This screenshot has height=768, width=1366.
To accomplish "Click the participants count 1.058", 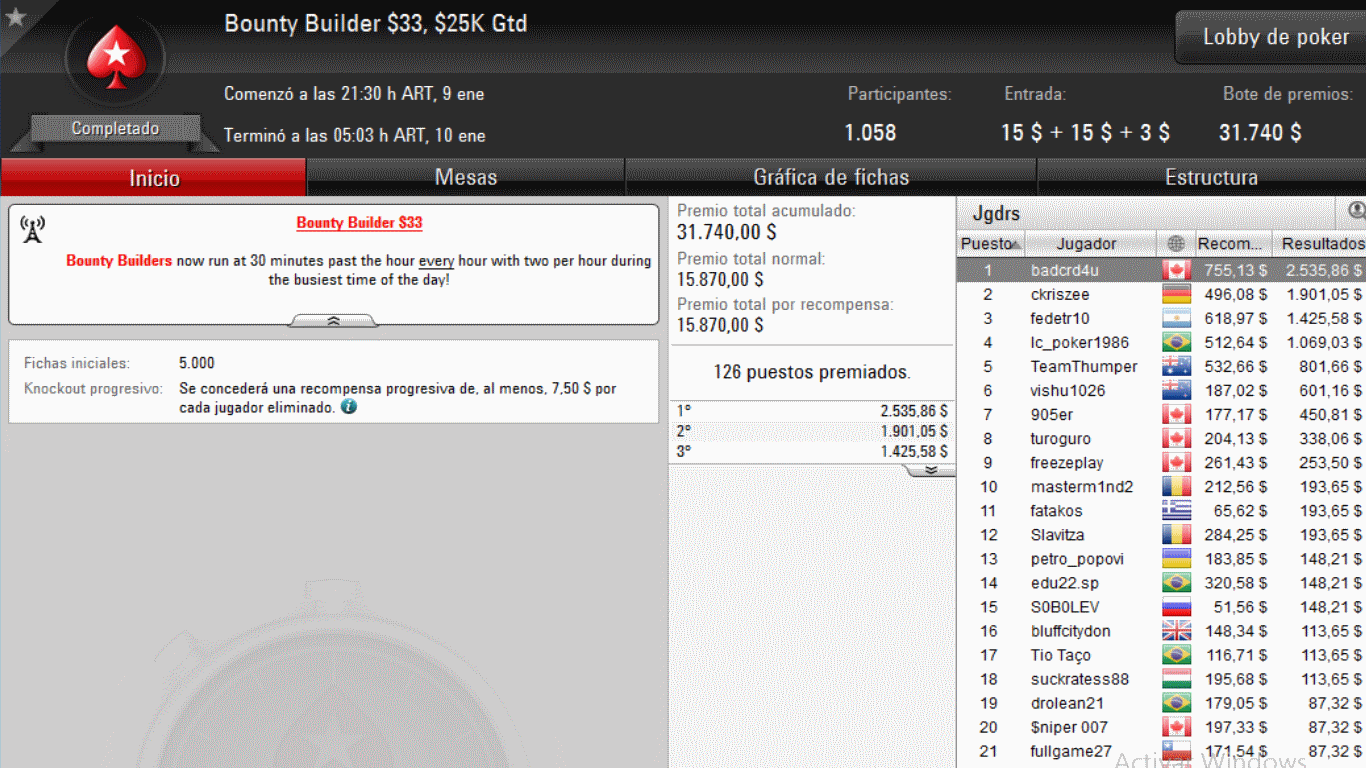I will [870, 132].
